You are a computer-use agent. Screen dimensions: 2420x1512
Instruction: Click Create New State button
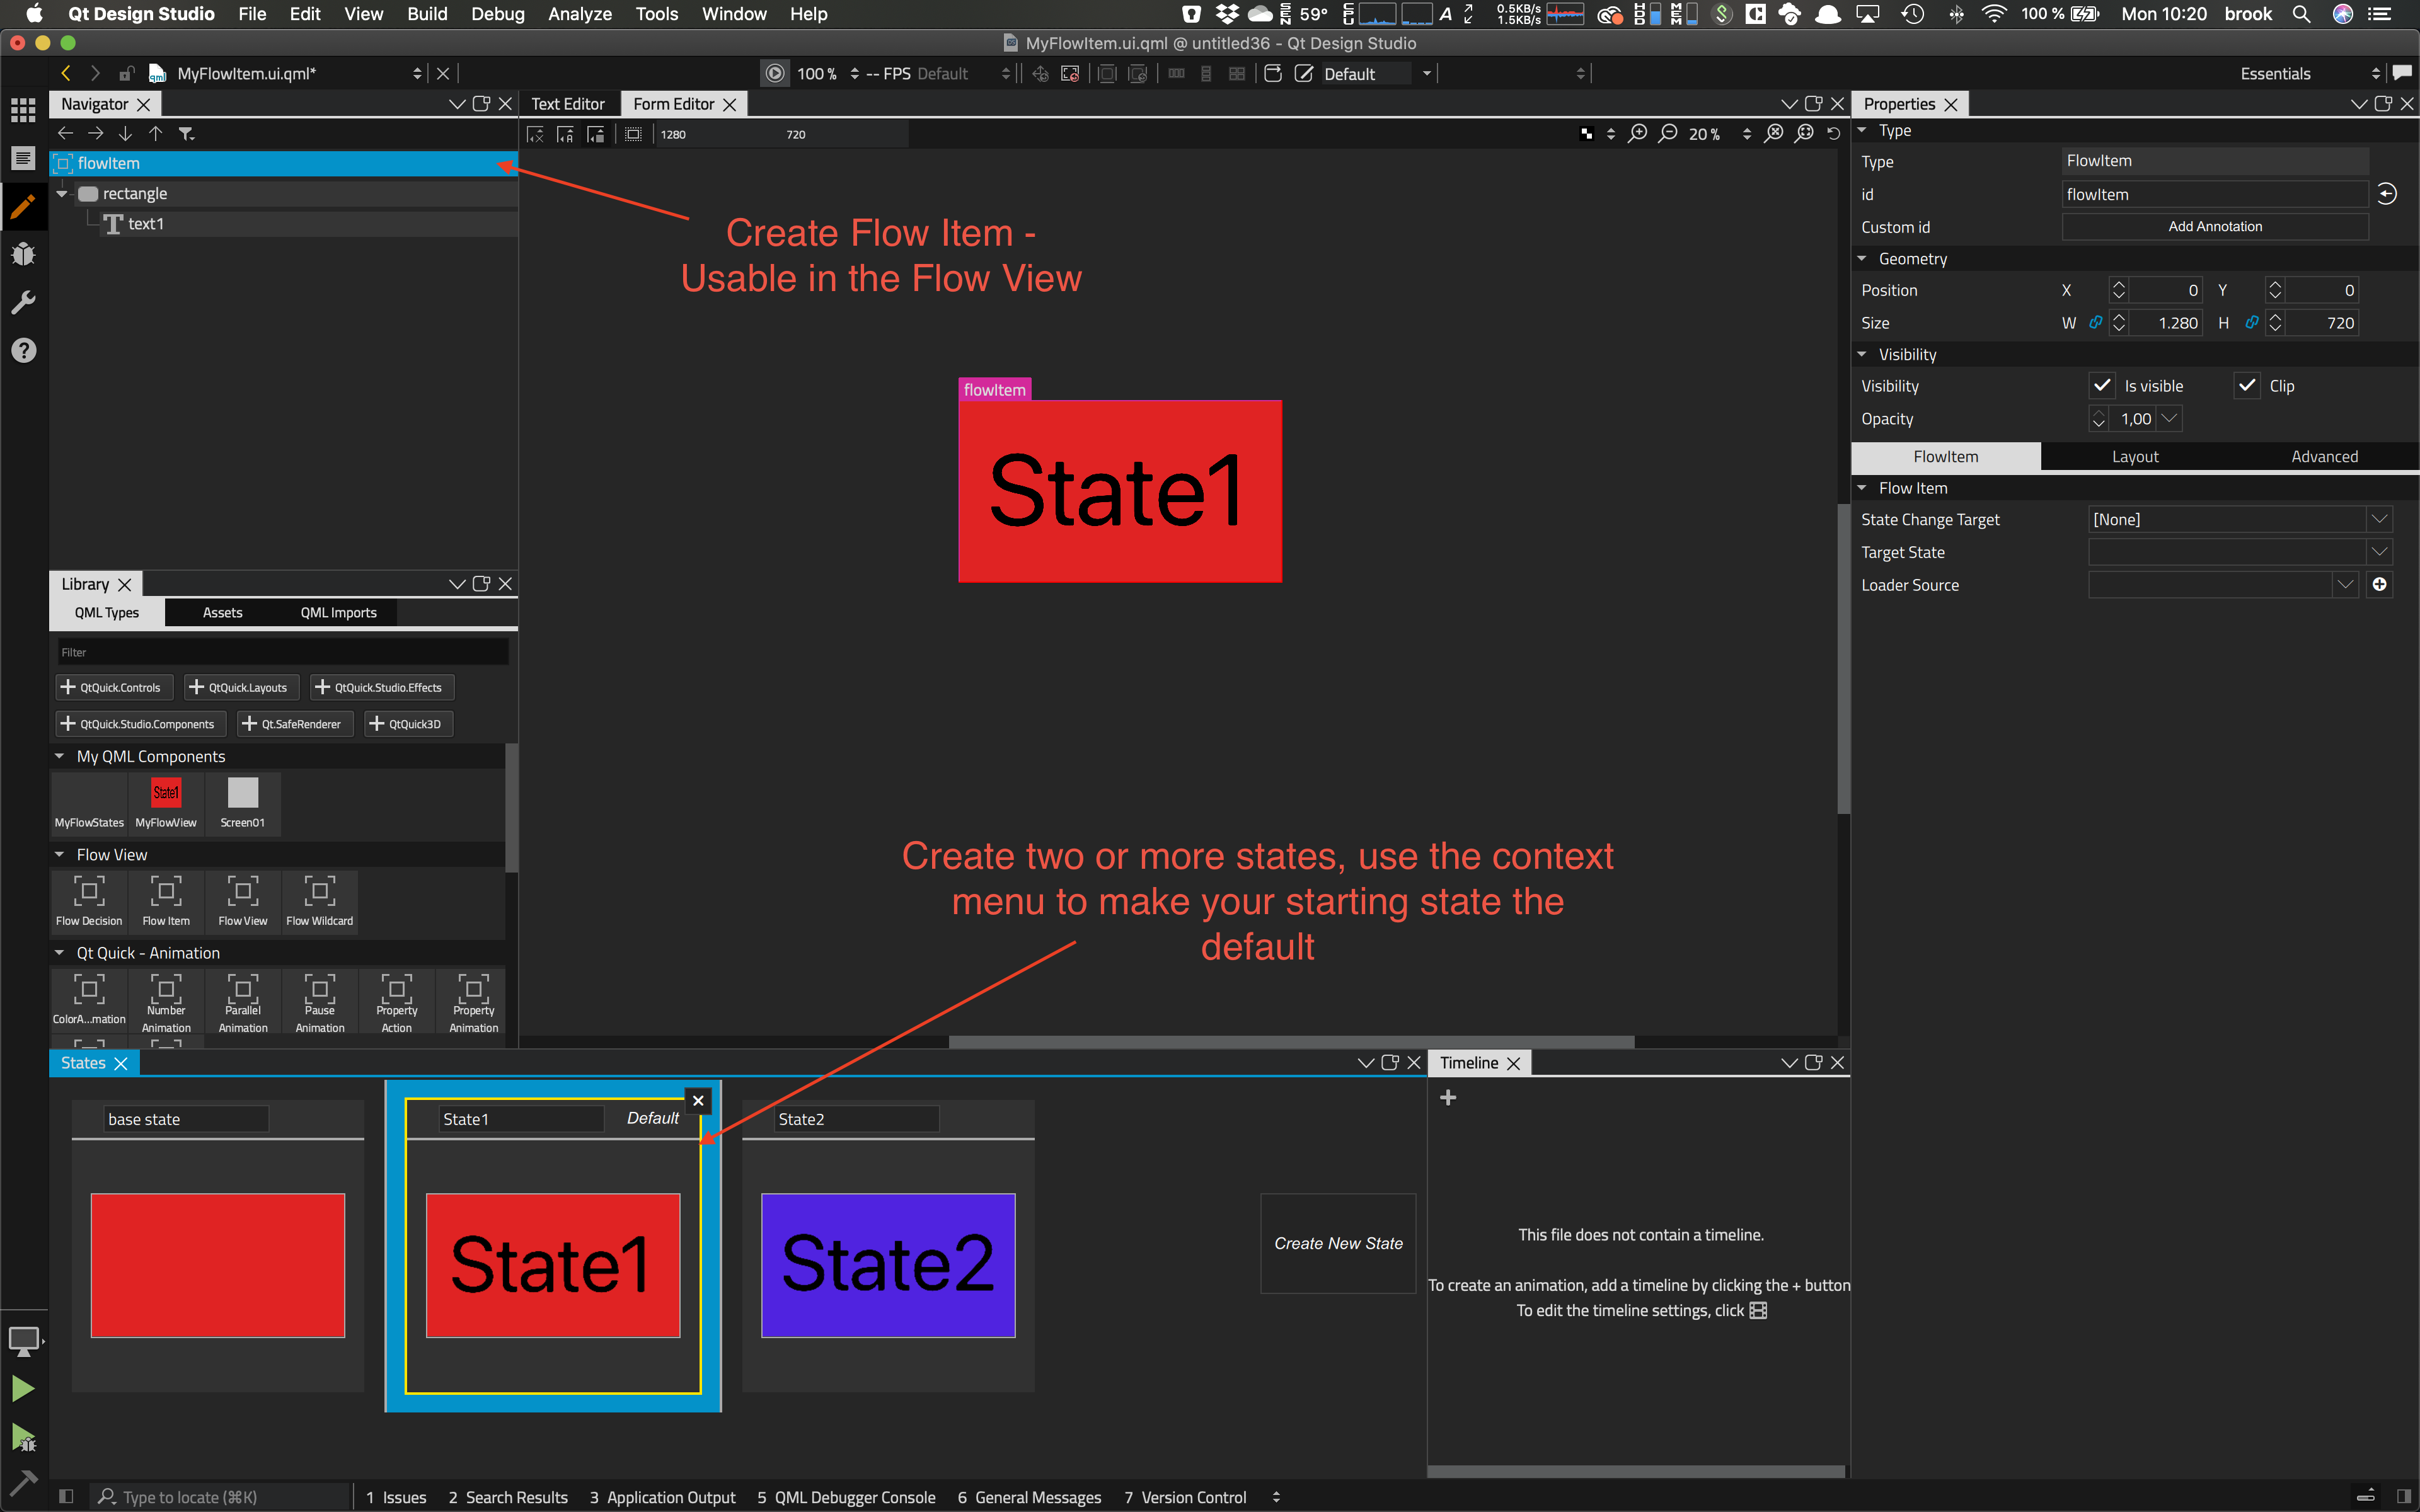[1337, 1243]
